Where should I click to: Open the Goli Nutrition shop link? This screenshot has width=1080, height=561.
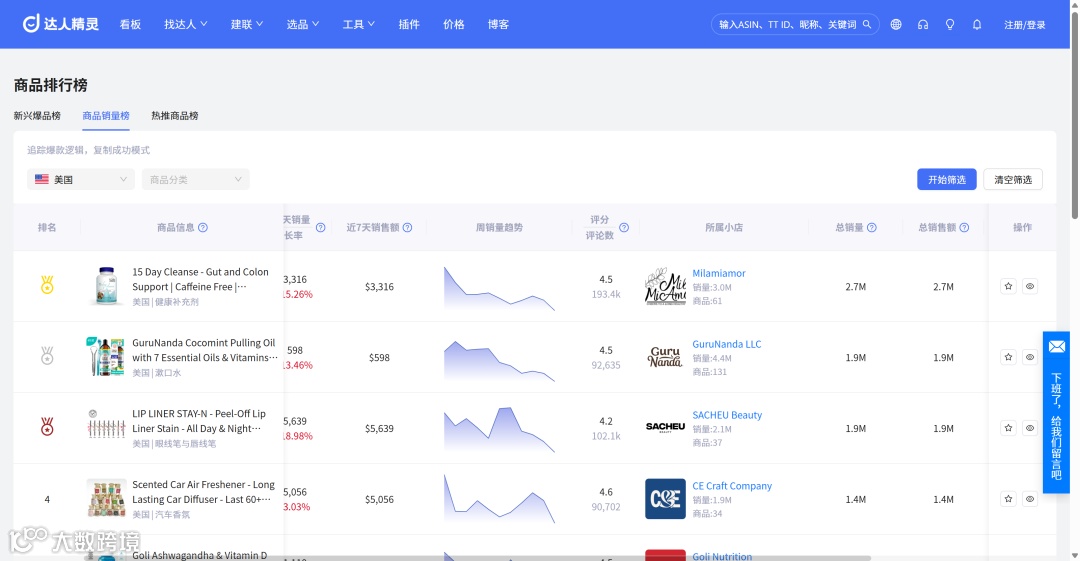(722, 556)
